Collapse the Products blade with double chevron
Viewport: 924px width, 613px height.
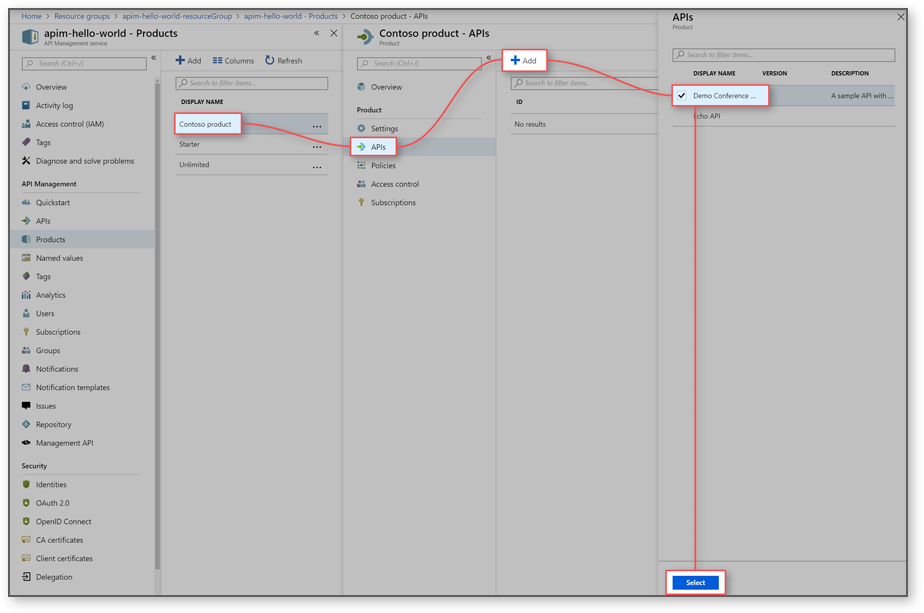point(316,33)
